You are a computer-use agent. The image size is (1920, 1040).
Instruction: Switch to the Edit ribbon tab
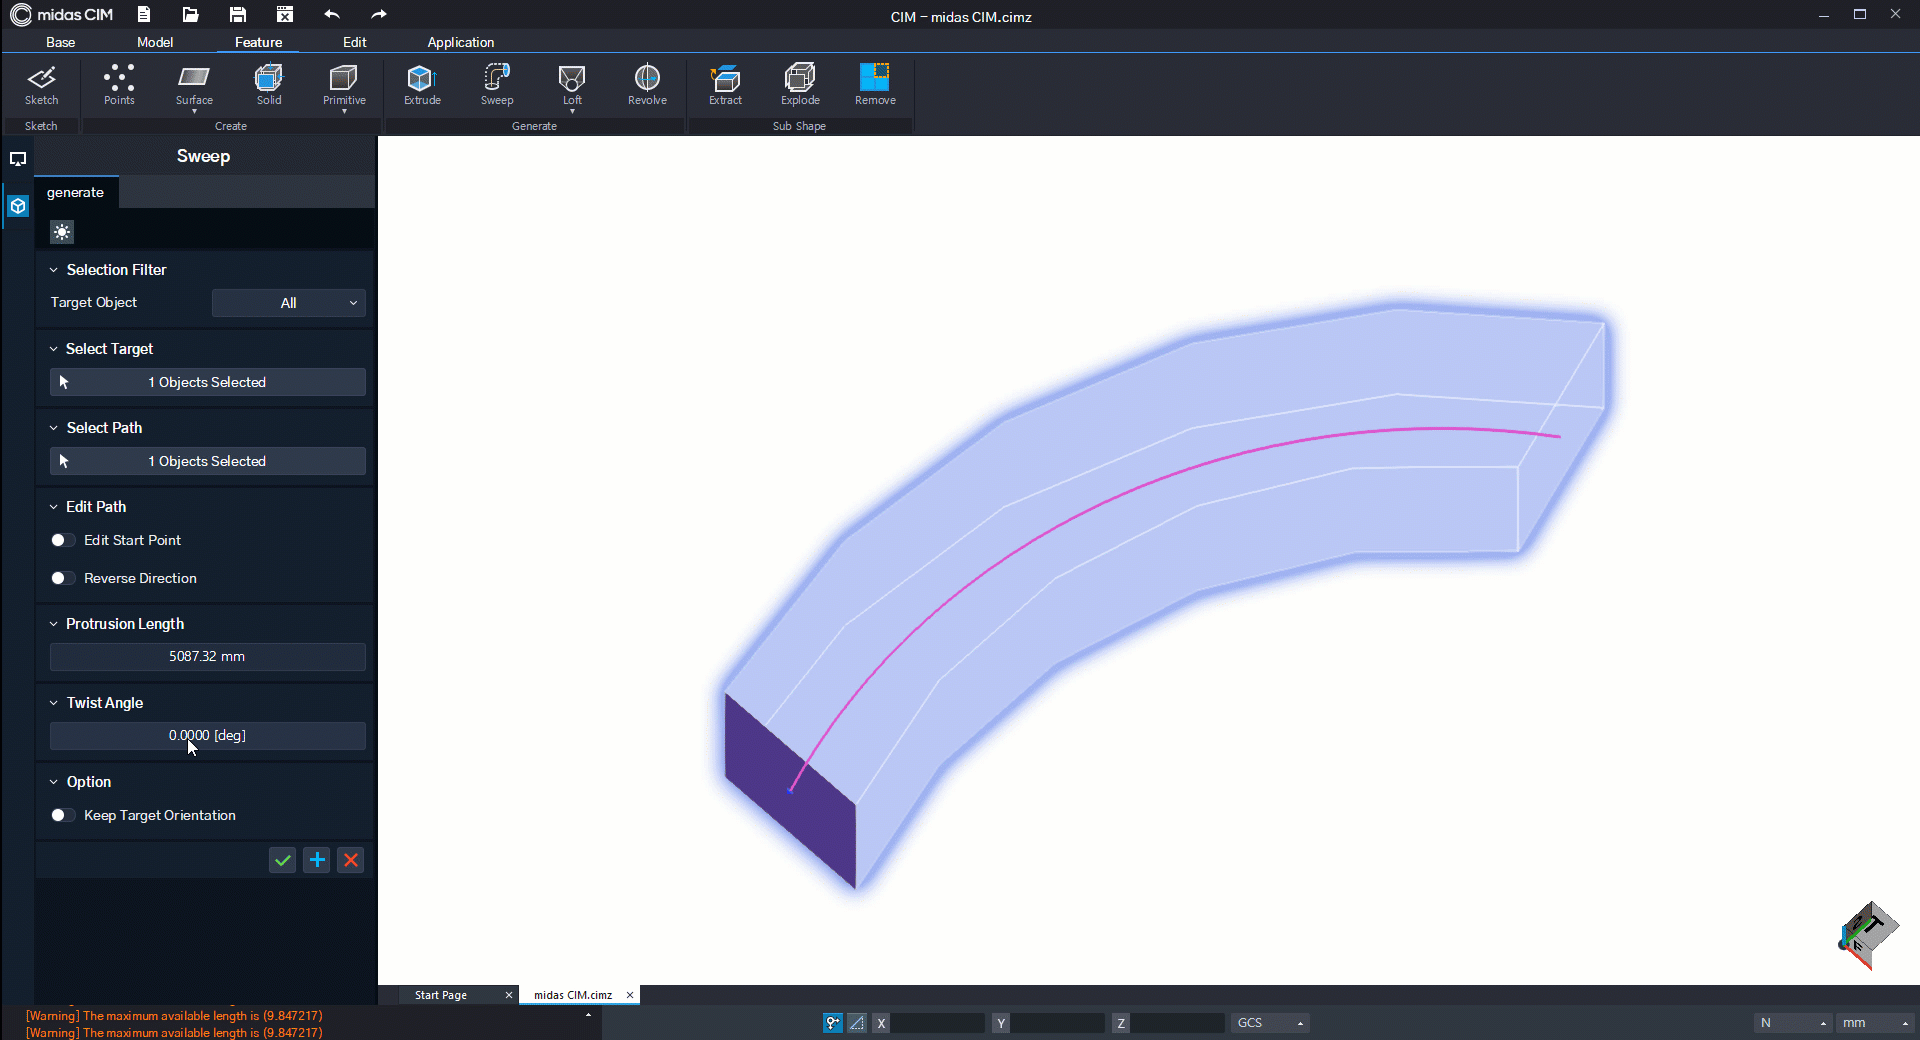(x=354, y=42)
